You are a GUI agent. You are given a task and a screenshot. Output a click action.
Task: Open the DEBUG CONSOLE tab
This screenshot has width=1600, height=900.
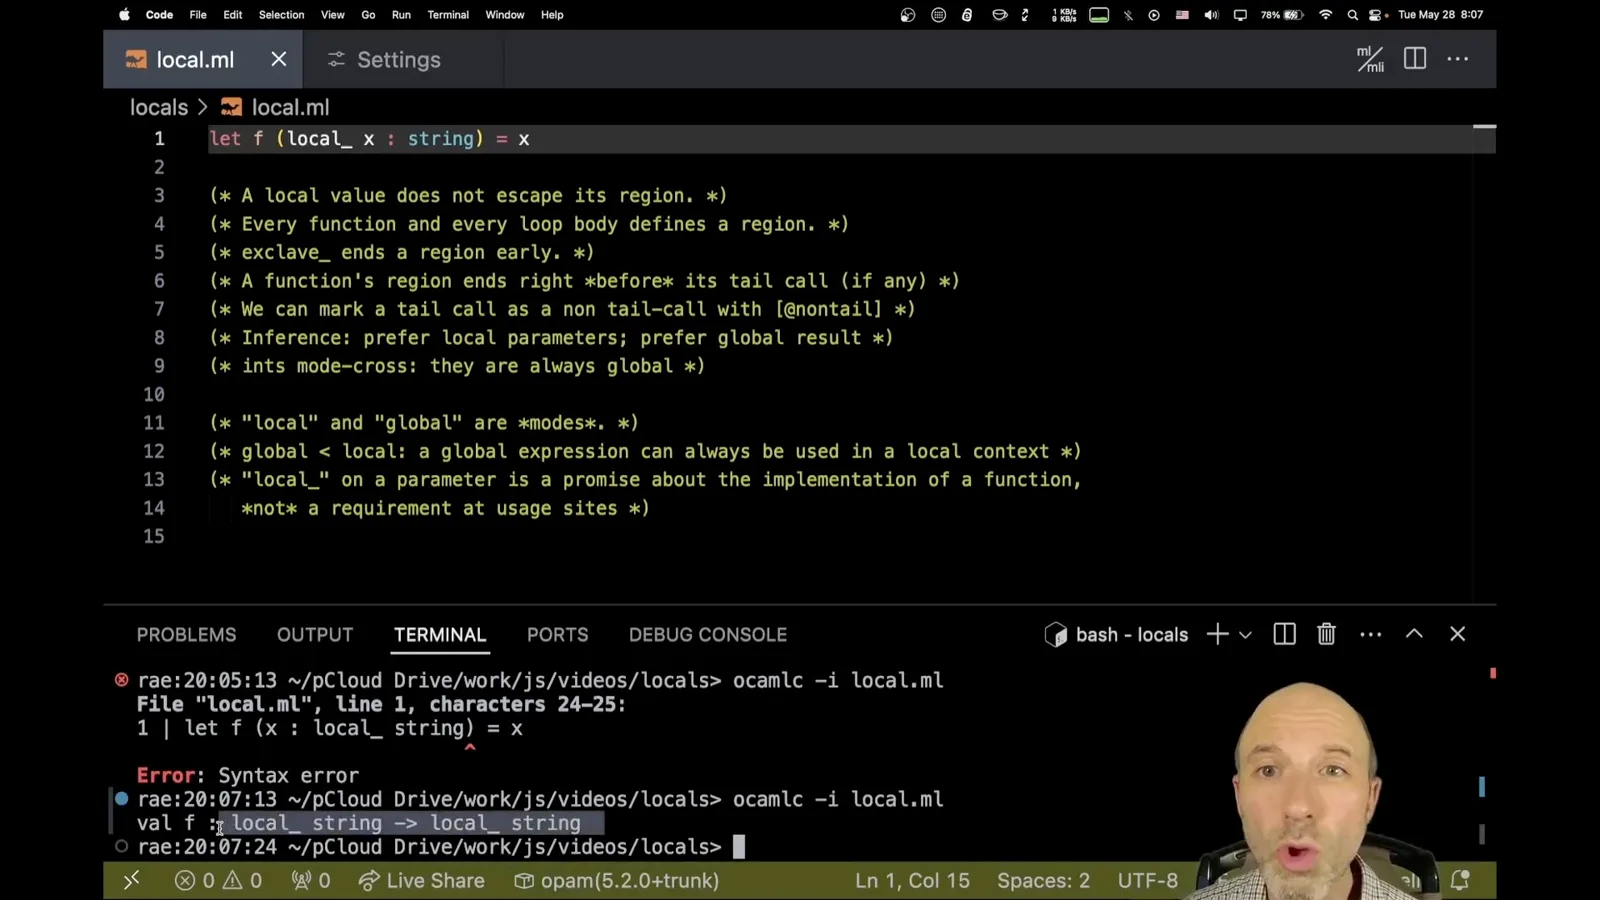708,635
